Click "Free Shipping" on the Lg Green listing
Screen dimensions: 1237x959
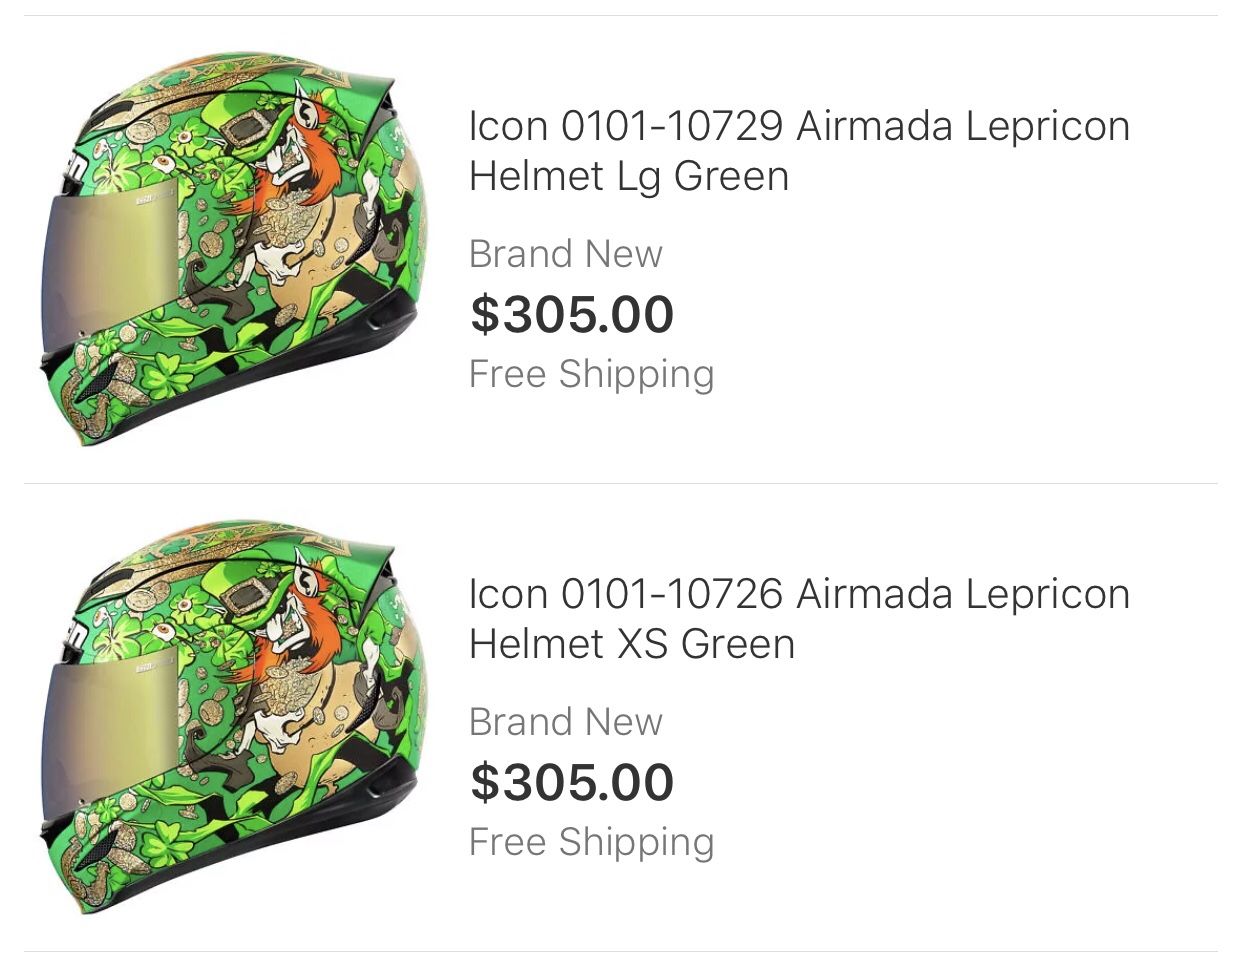592,375
